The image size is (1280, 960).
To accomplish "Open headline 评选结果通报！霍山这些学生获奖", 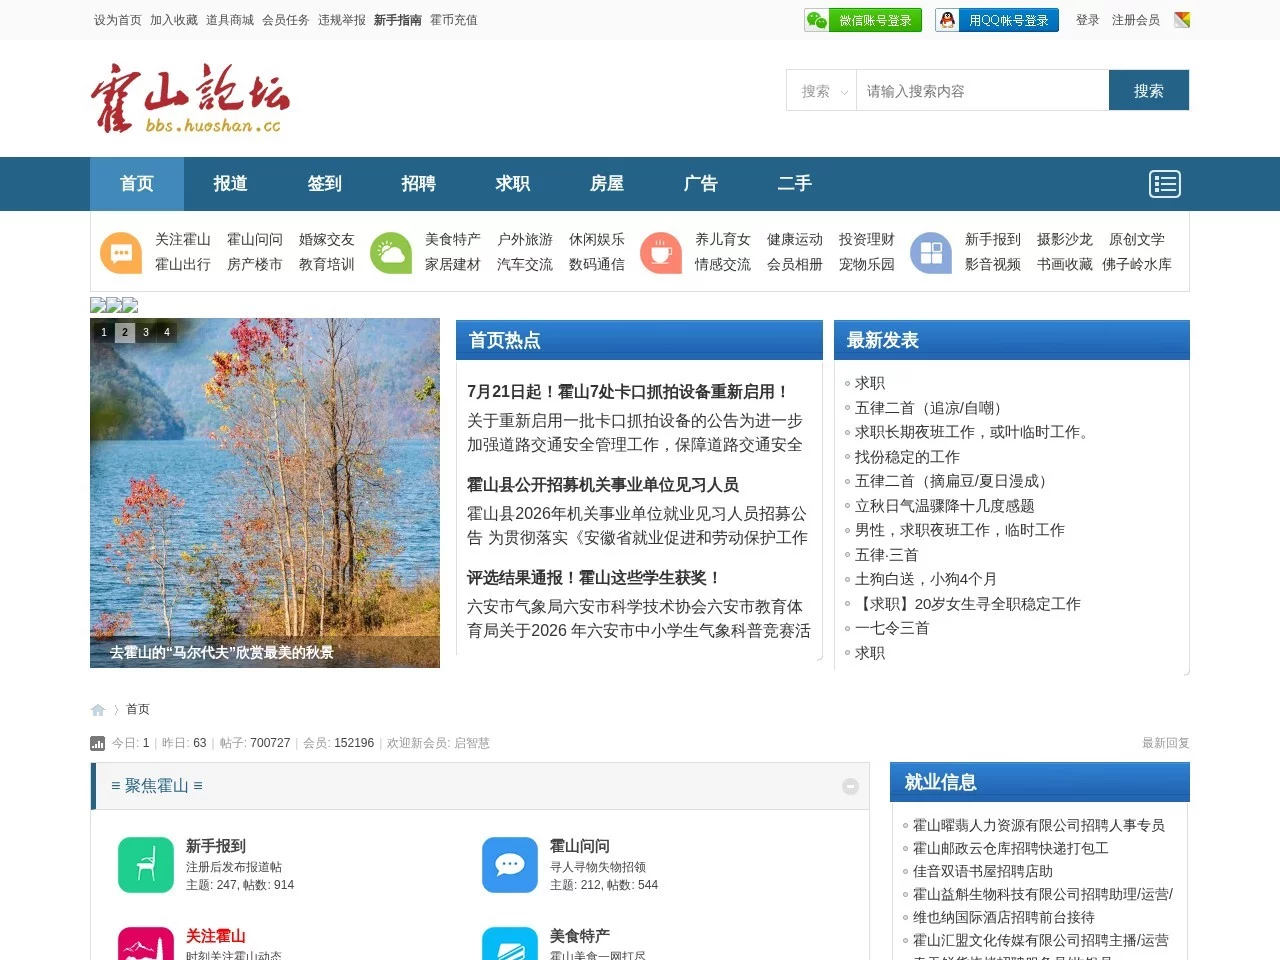I will 595,578.
